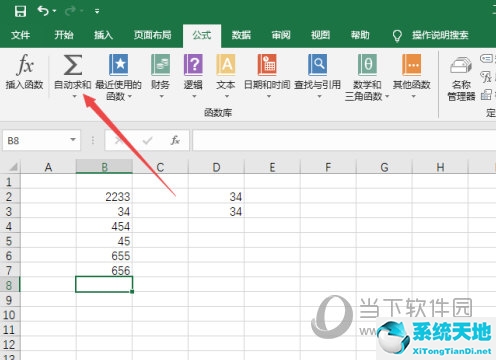Click the 操作说明搜索 search box
This screenshot has height=360, width=496.
(x=440, y=35)
